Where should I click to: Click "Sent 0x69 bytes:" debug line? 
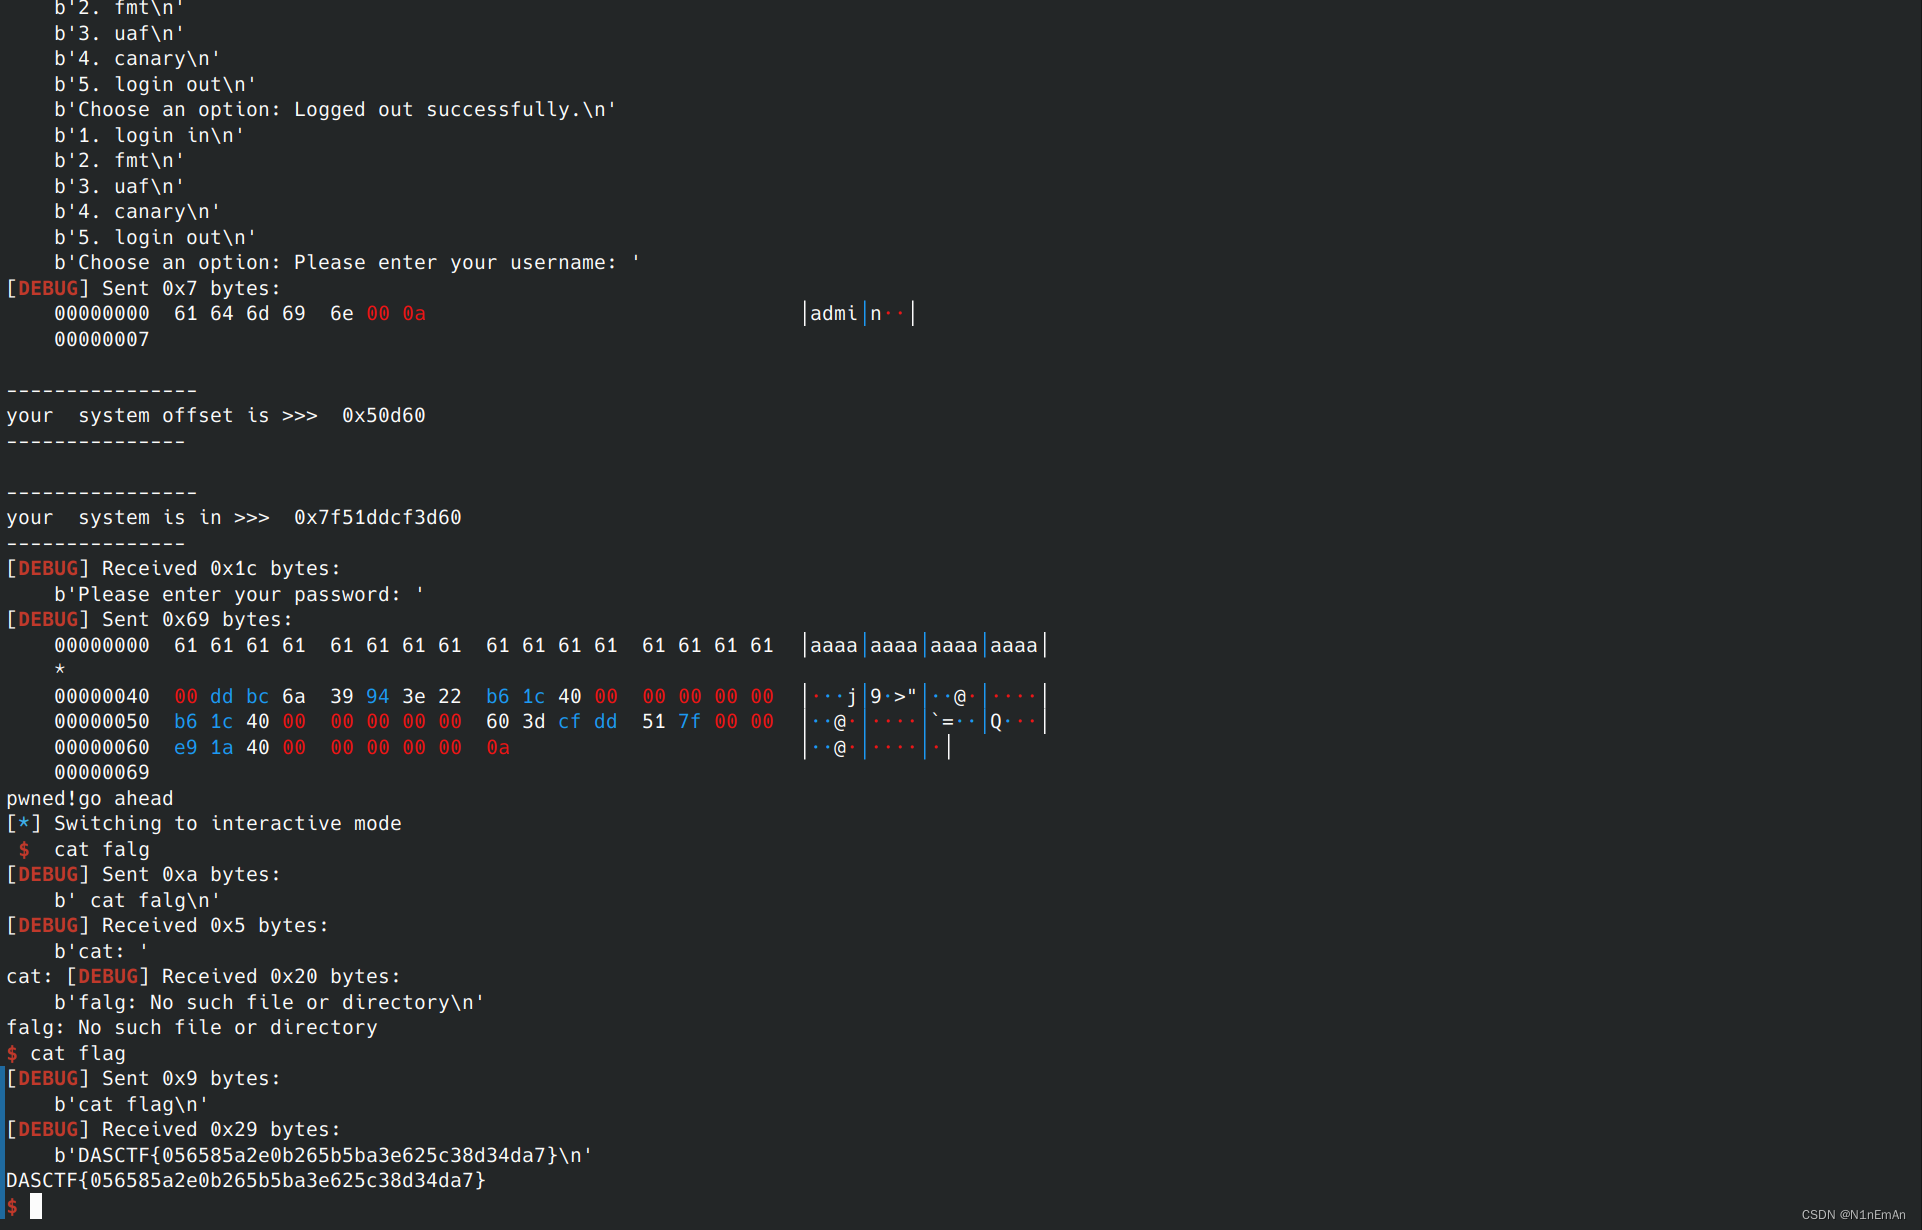pyautogui.click(x=150, y=619)
